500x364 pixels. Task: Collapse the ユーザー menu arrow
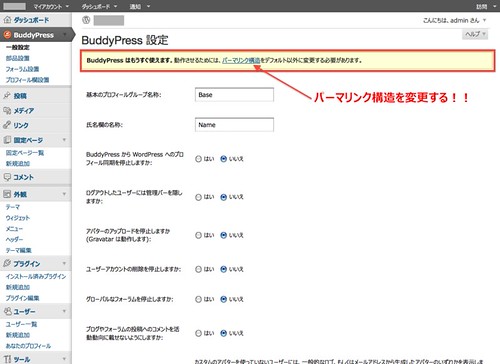[x=64, y=311]
